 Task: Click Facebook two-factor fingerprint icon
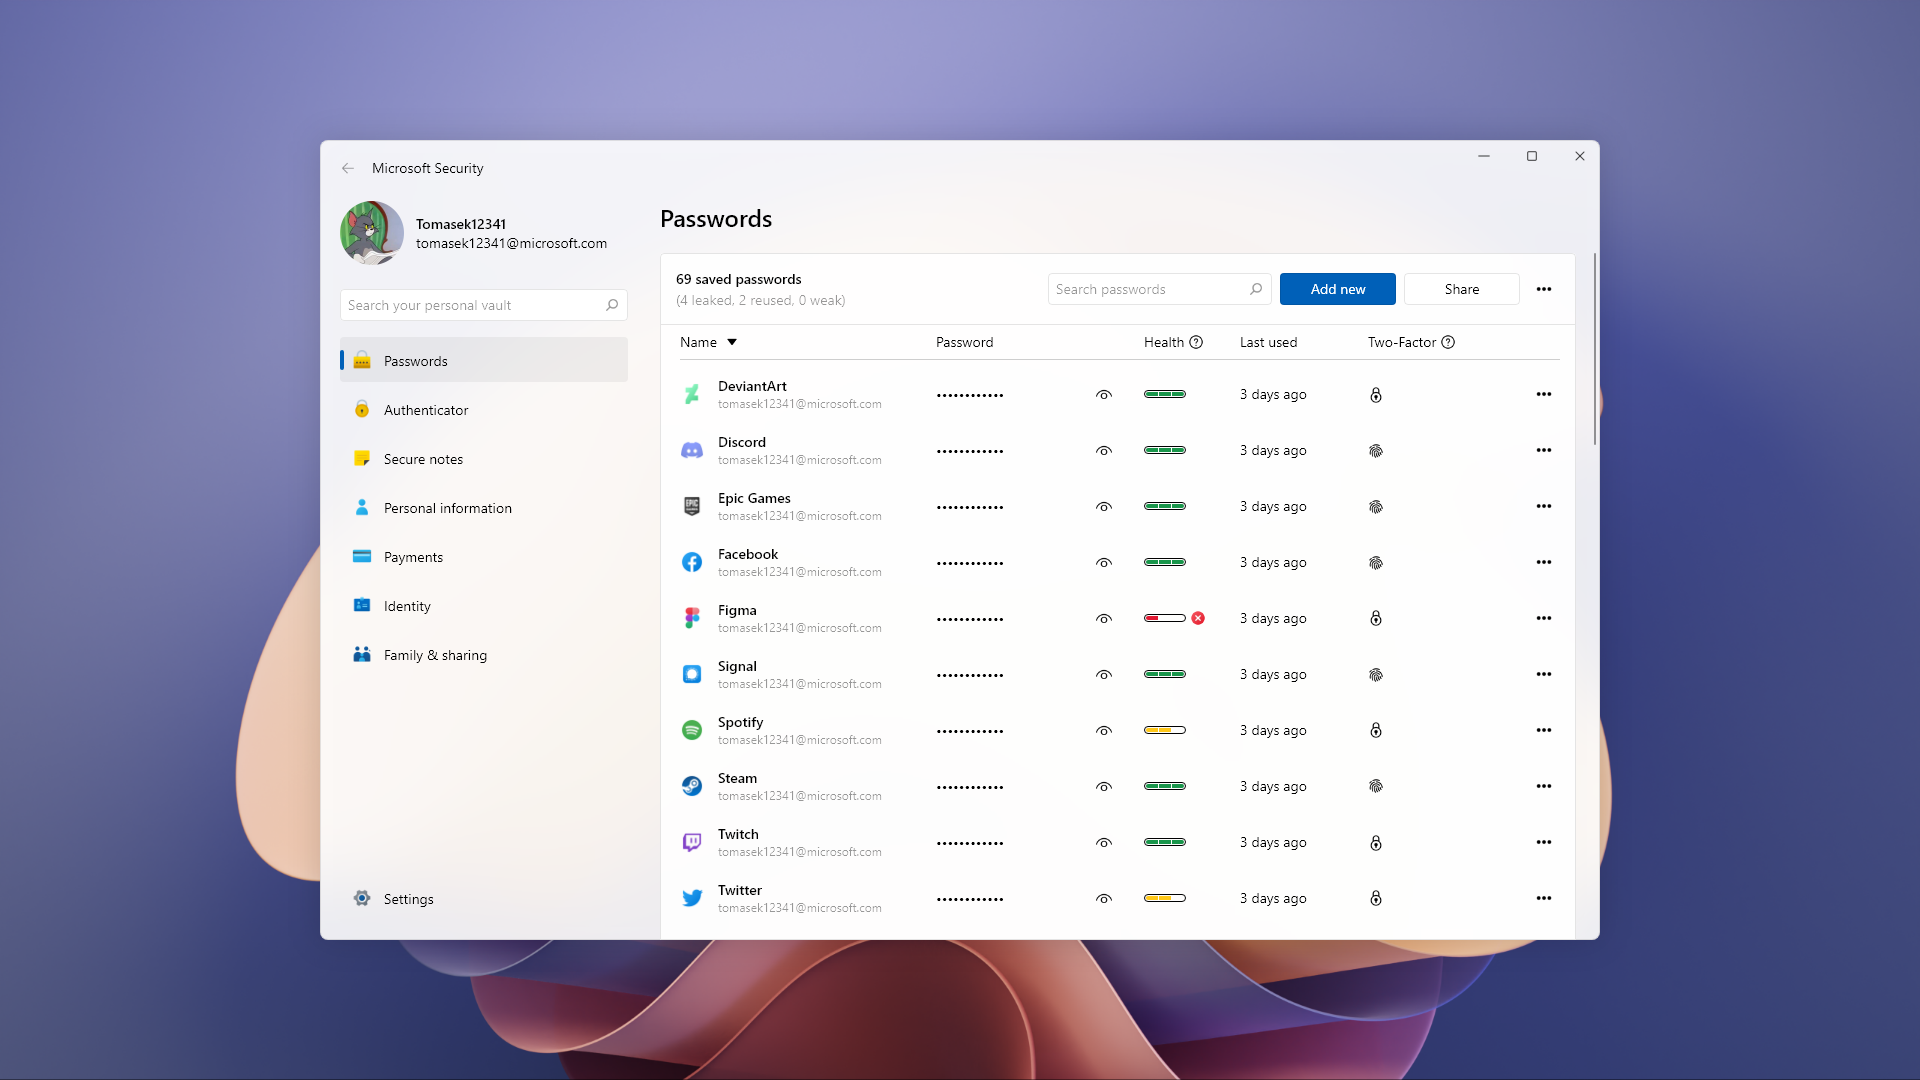click(x=1376, y=563)
